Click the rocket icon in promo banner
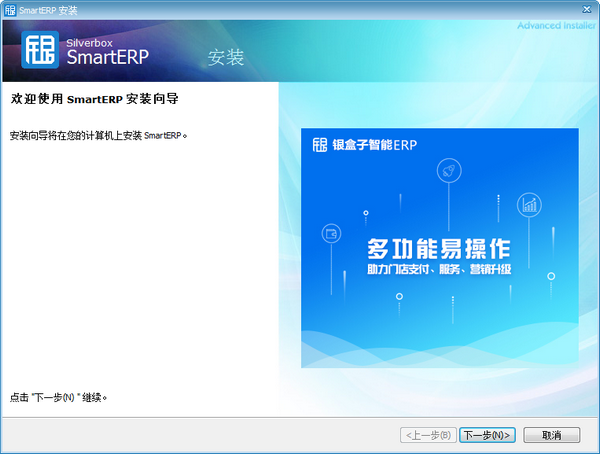Screen dimensions: 600x454 (449, 171)
